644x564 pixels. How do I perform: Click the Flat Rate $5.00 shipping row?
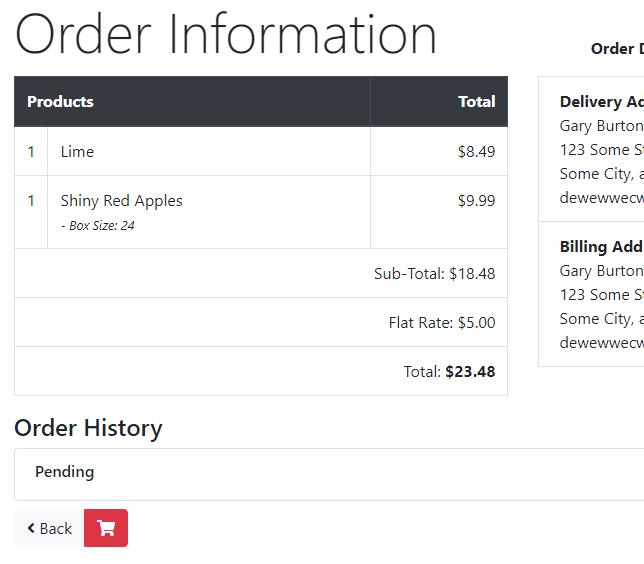261,322
